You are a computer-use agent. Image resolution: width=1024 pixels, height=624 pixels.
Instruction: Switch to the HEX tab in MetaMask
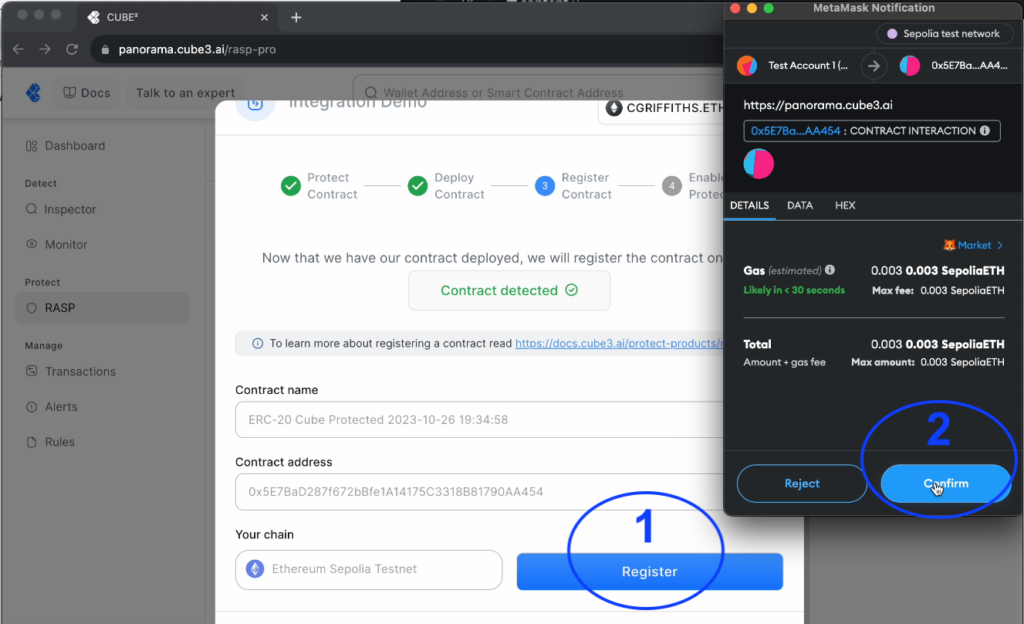845,206
